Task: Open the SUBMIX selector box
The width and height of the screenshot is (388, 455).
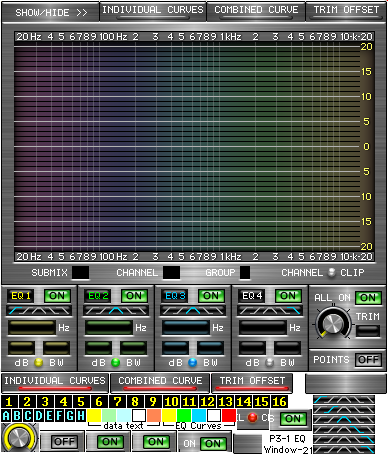Action: tap(81, 273)
